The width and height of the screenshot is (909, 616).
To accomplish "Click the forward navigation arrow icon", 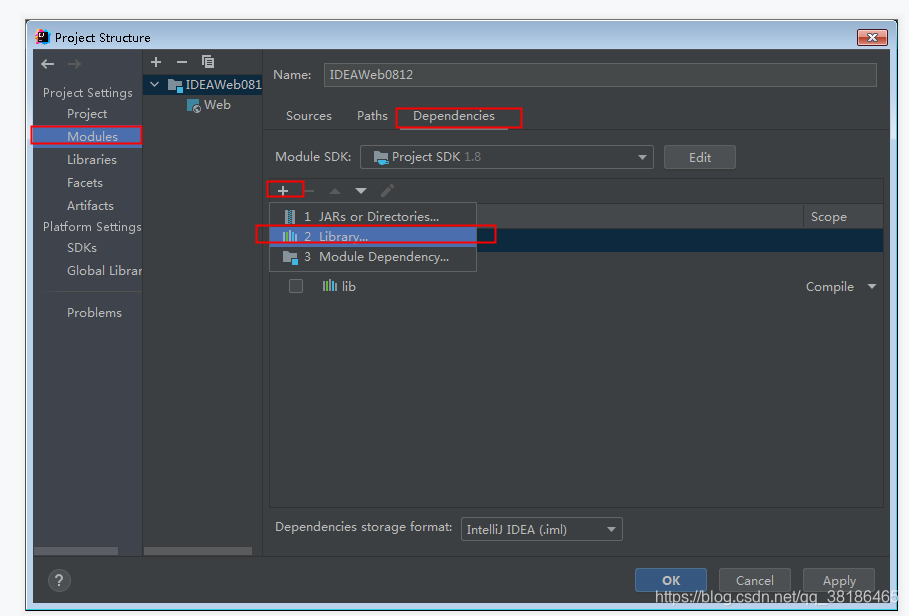I will (74, 64).
